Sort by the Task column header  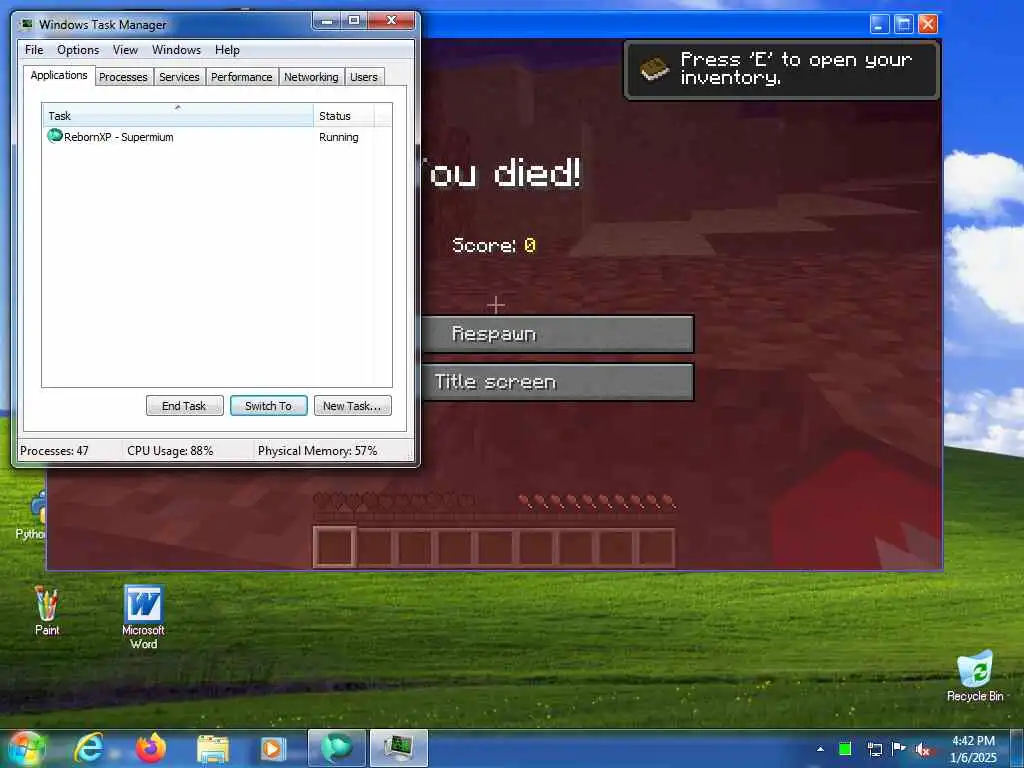[178, 115]
